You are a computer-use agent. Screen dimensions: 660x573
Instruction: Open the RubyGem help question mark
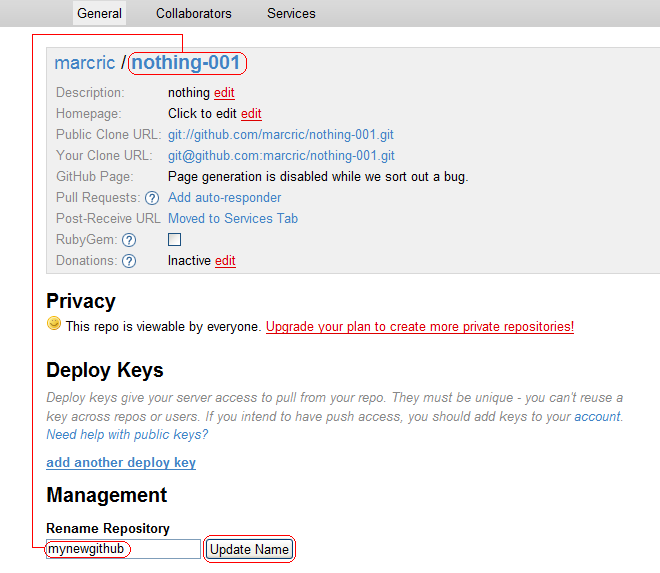(129, 240)
